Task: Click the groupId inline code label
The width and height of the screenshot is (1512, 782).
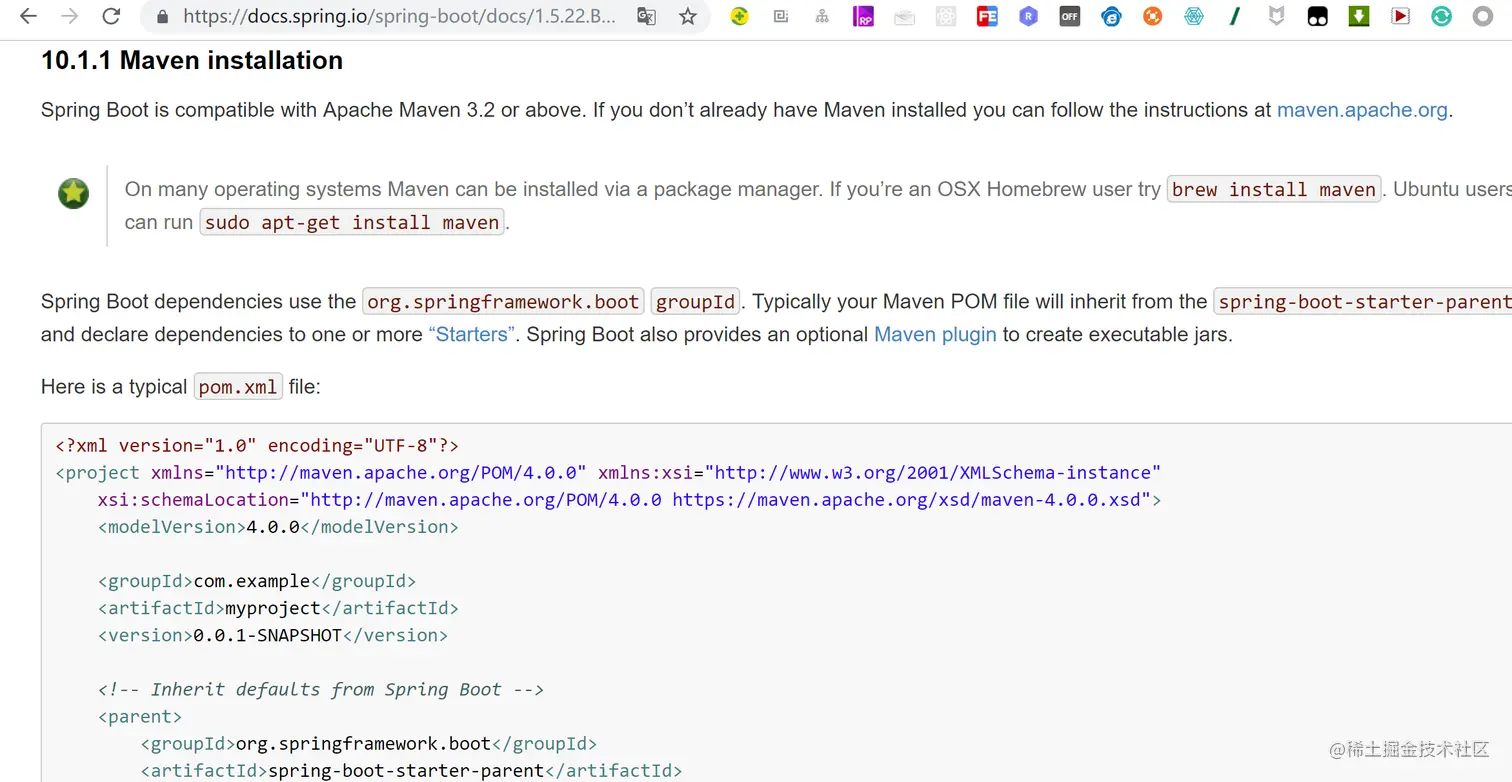Action: [696, 301]
